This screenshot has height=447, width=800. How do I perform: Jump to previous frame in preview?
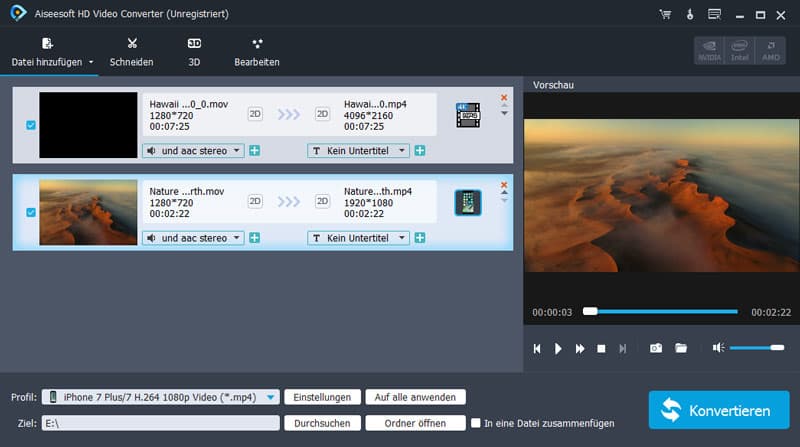tap(537, 349)
